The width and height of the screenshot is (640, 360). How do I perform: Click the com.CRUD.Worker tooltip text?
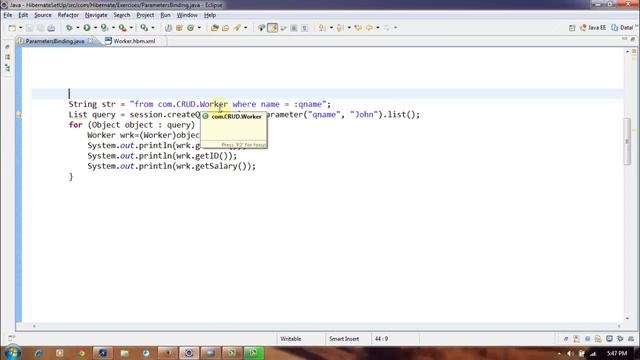coord(236,116)
